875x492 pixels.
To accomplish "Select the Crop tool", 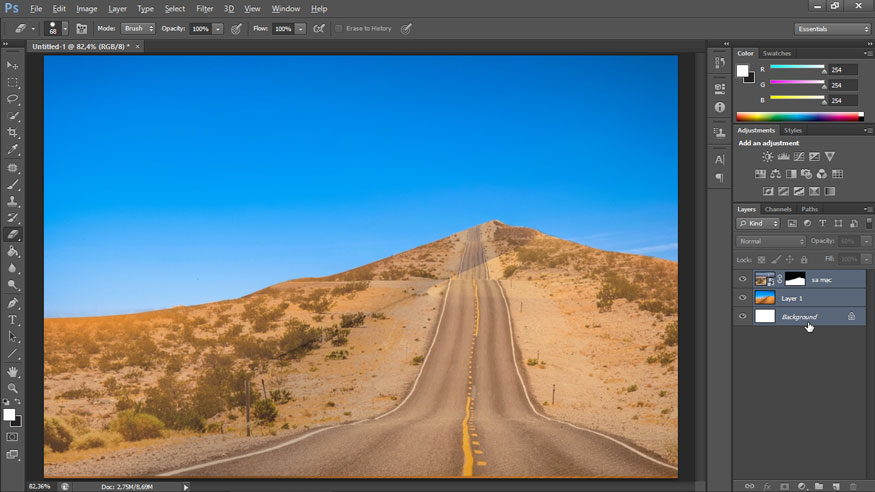I will 13,133.
